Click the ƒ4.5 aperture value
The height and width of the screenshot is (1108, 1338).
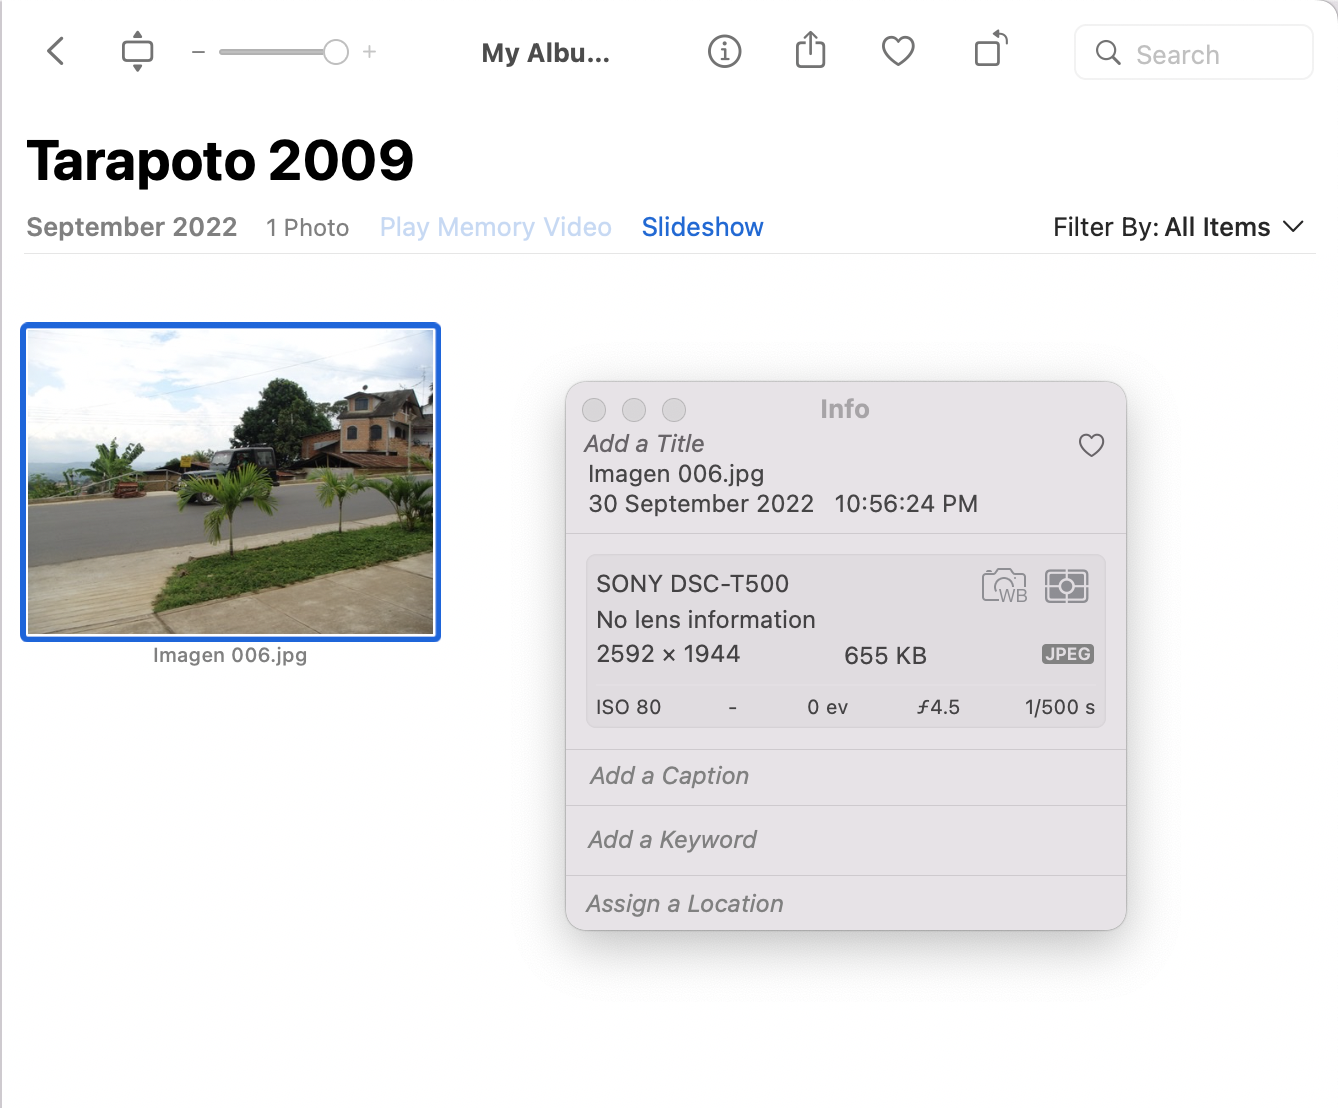pyautogui.click(x=938, y=707)
